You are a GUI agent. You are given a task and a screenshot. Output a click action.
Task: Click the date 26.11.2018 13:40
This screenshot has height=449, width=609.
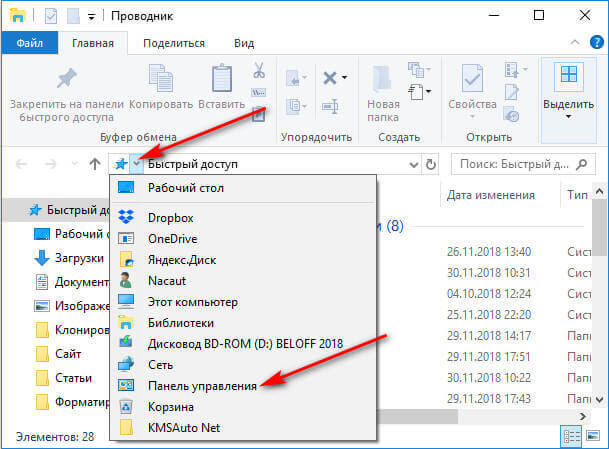tap(489, 252)
